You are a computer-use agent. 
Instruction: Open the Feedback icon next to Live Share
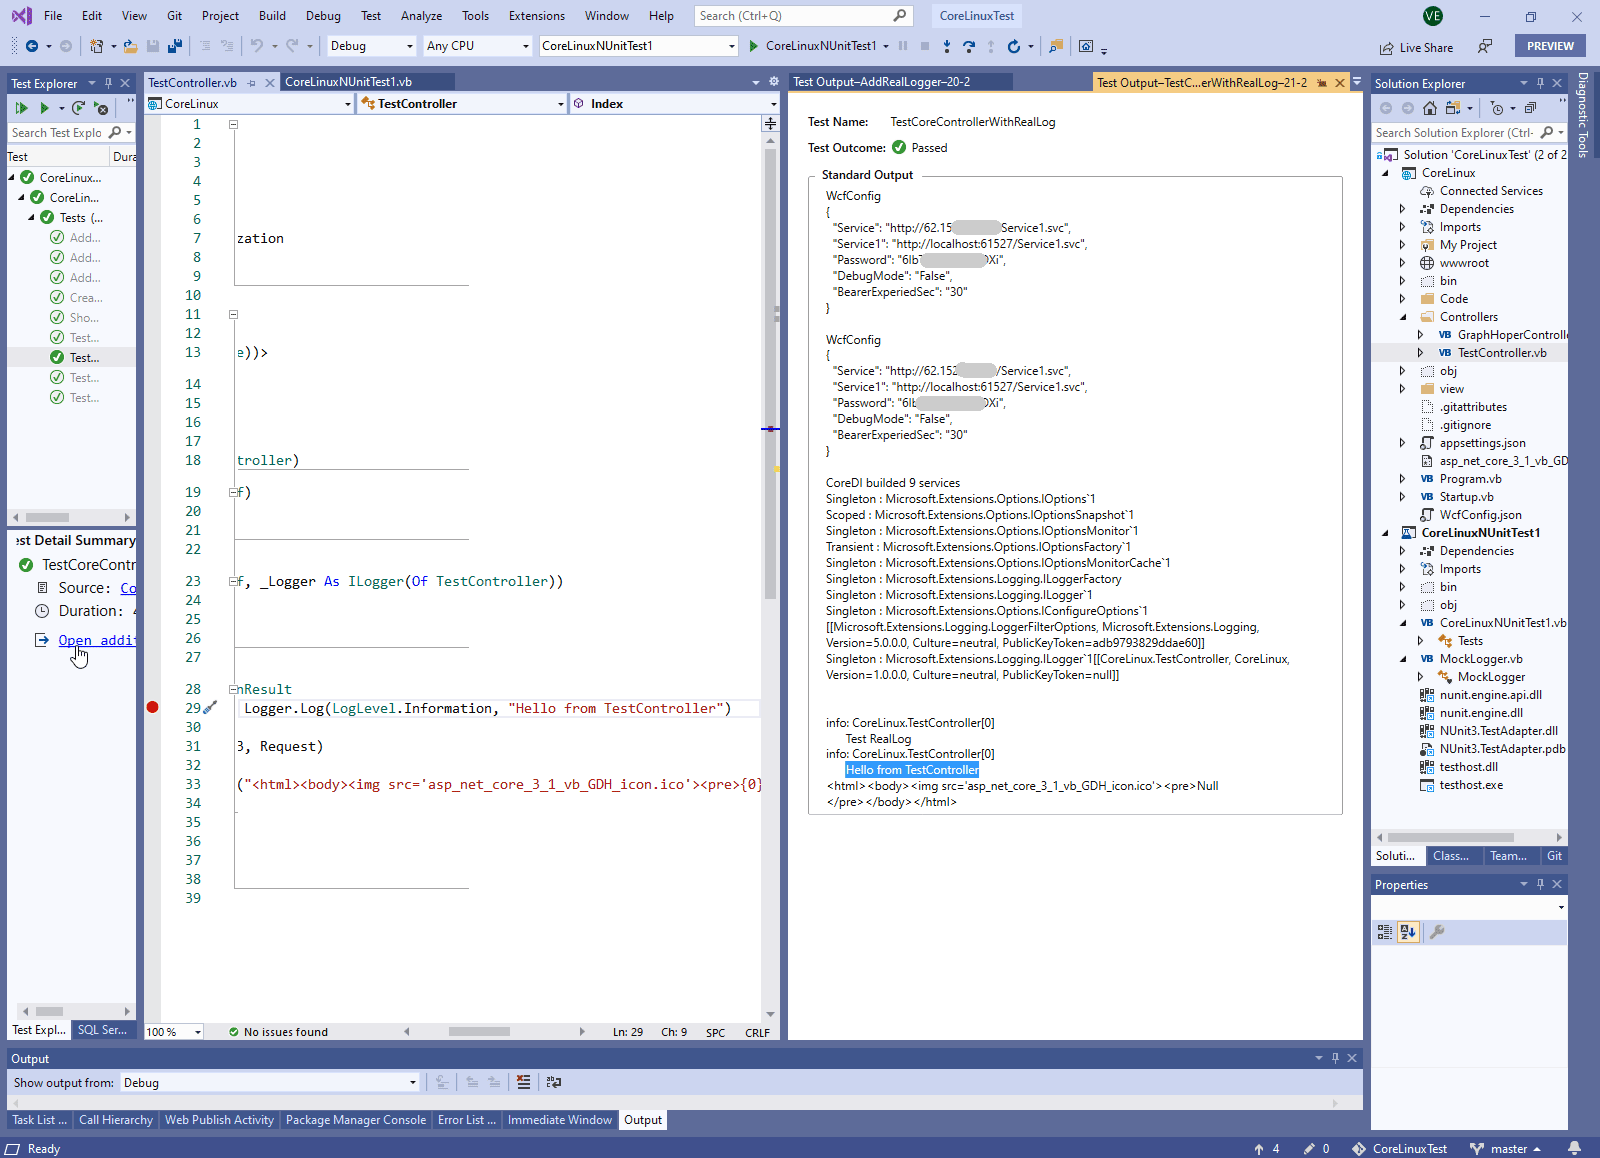click(x=1485, y=46)
